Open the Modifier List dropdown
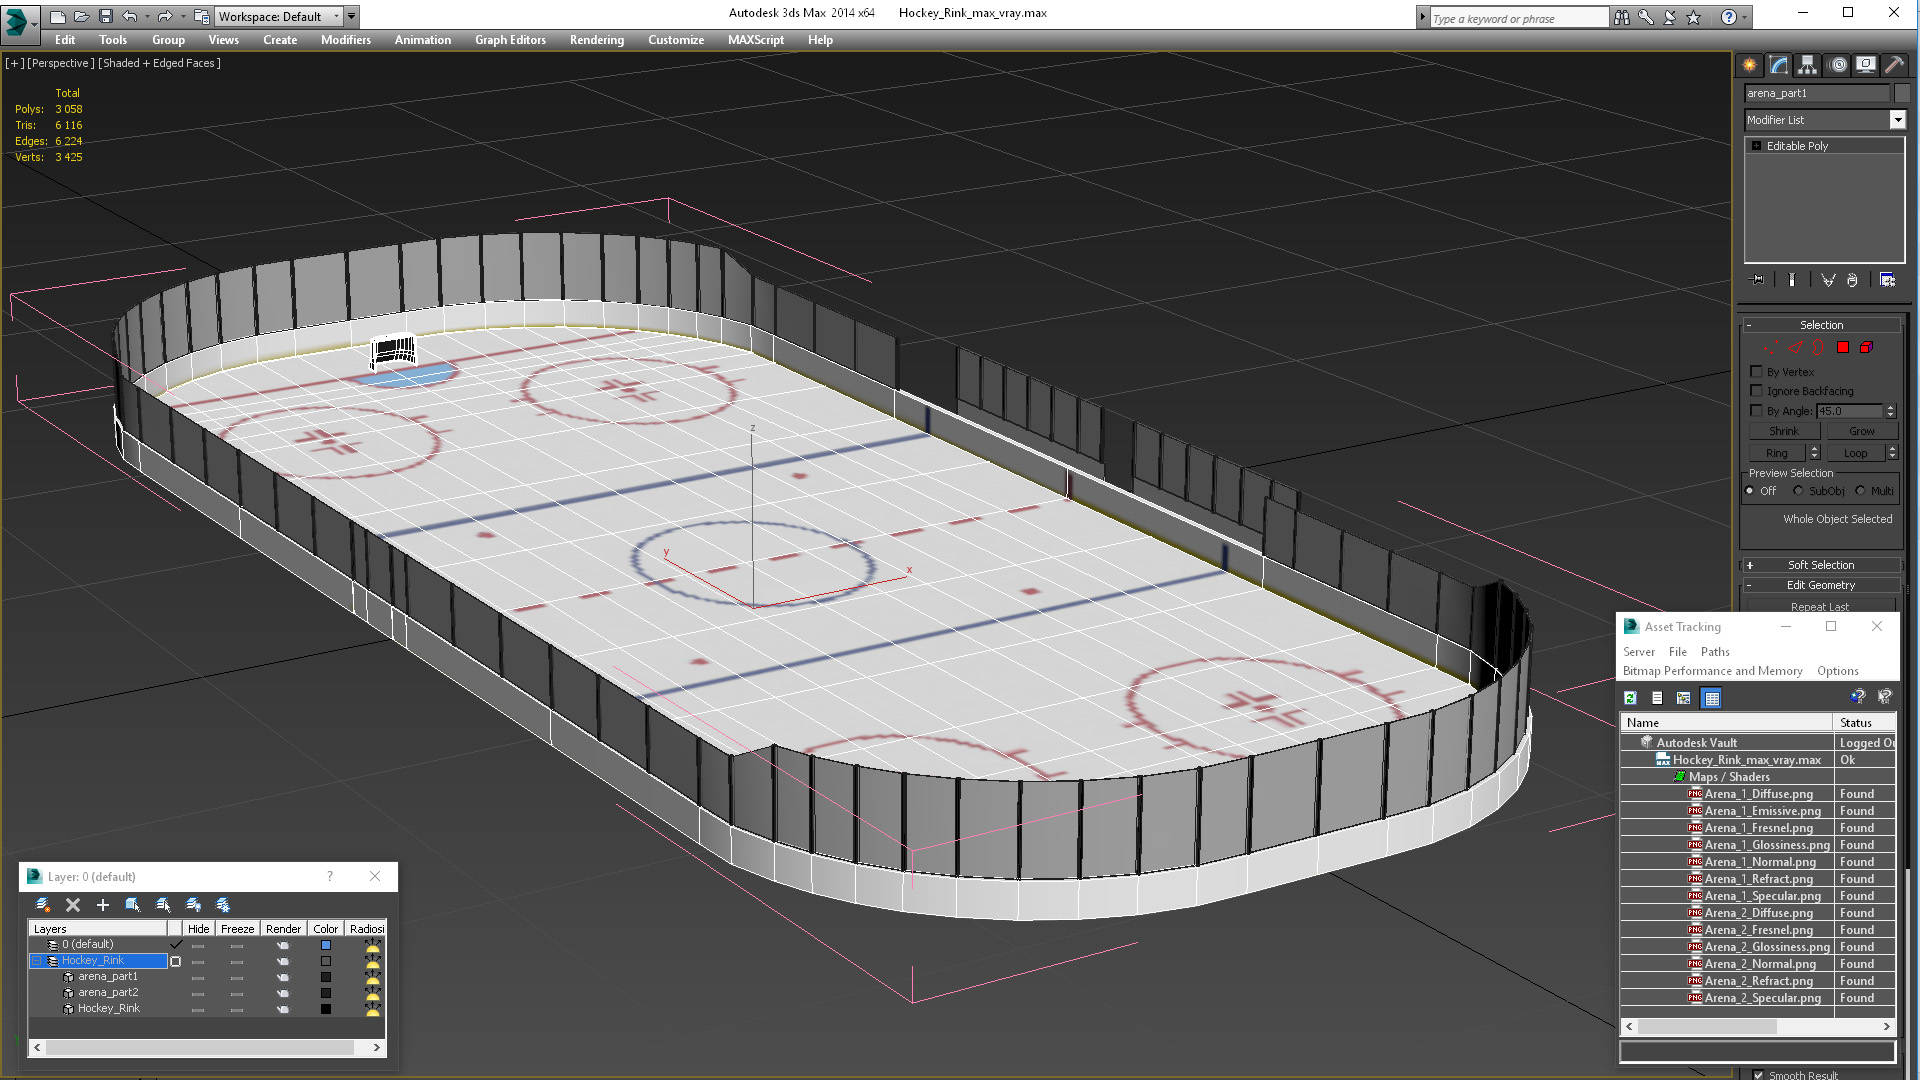Viewport: 1920px width, 1080px height. (x=1897, y=120)
